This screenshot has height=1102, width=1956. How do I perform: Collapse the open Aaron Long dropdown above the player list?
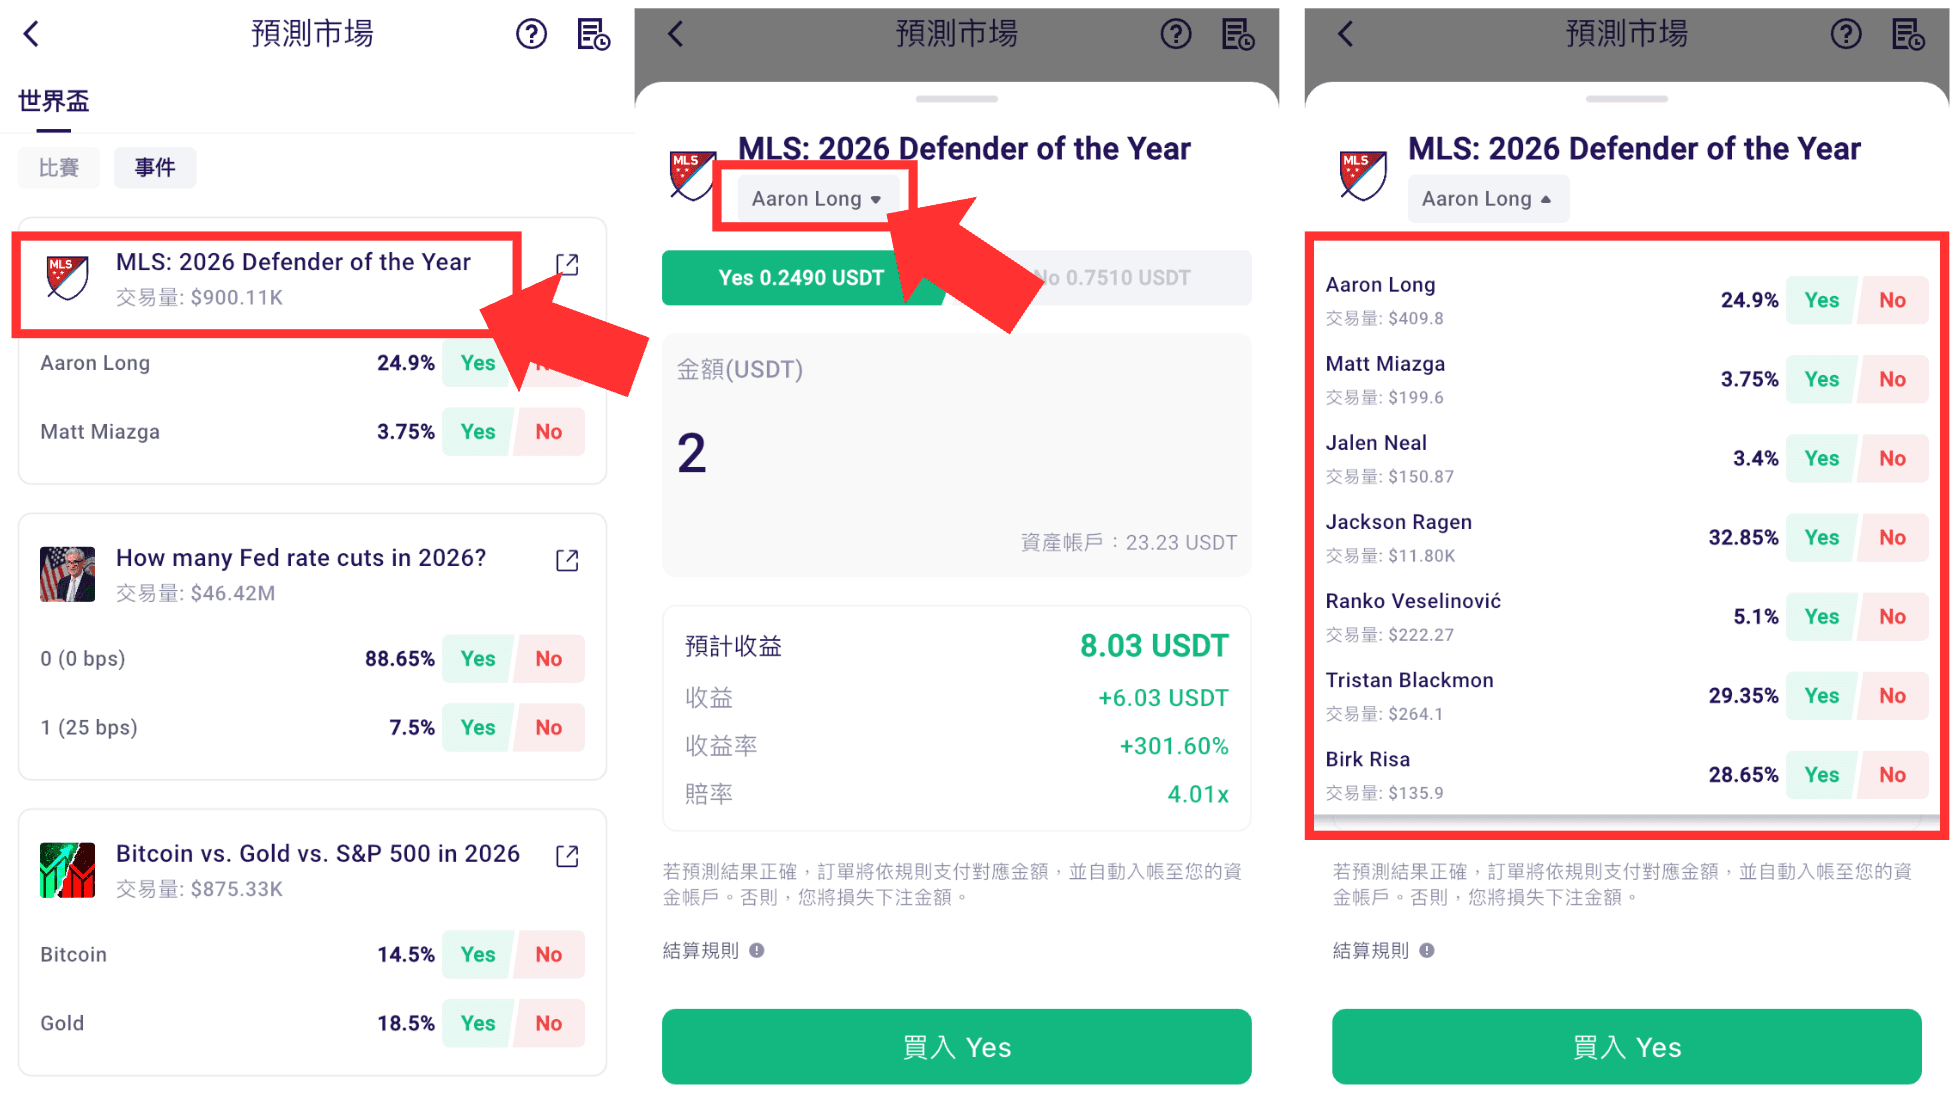coord(1487,199)
